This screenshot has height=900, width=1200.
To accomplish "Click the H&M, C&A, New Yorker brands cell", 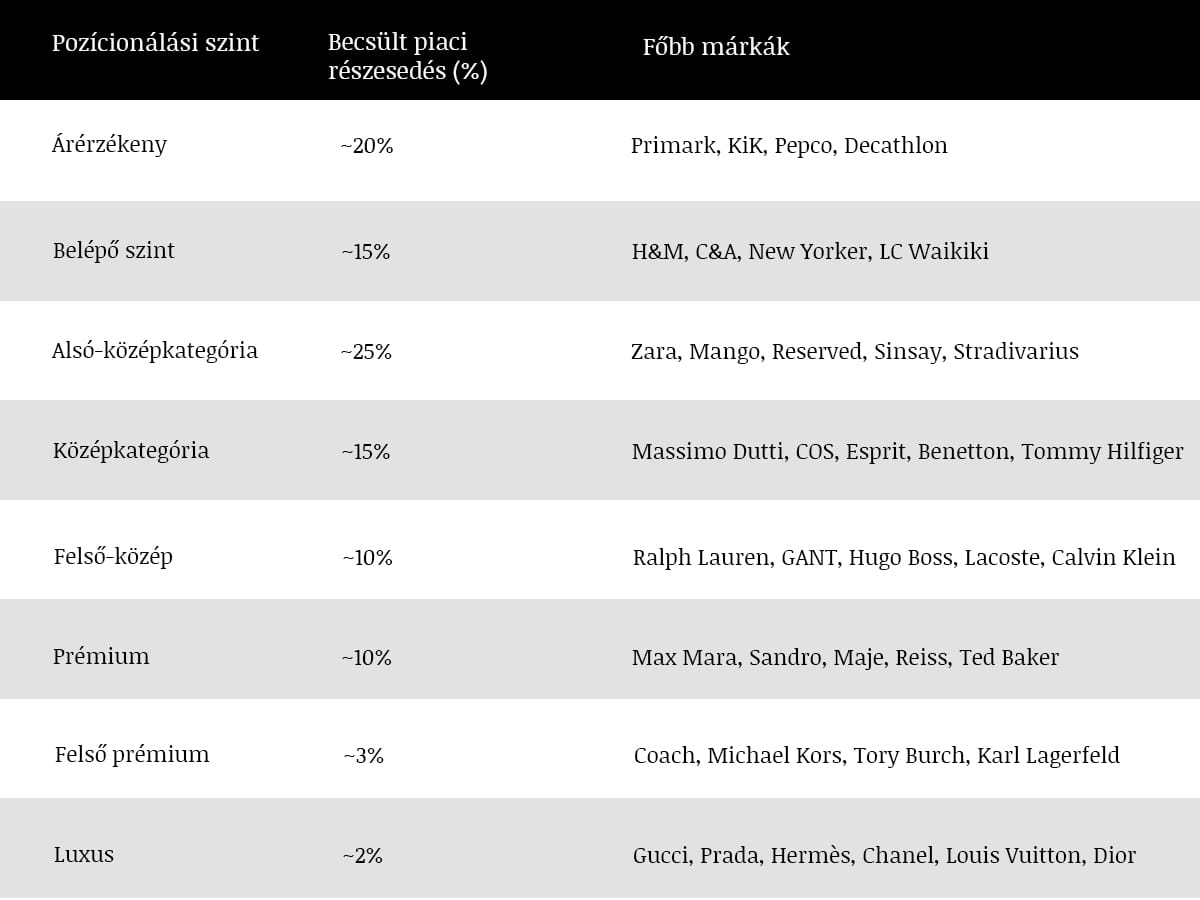I will point(810,252).
